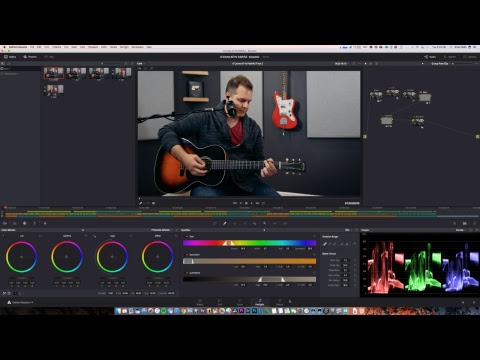Choose the feather subtract tool in Selection Range

[x=342, y=244]
